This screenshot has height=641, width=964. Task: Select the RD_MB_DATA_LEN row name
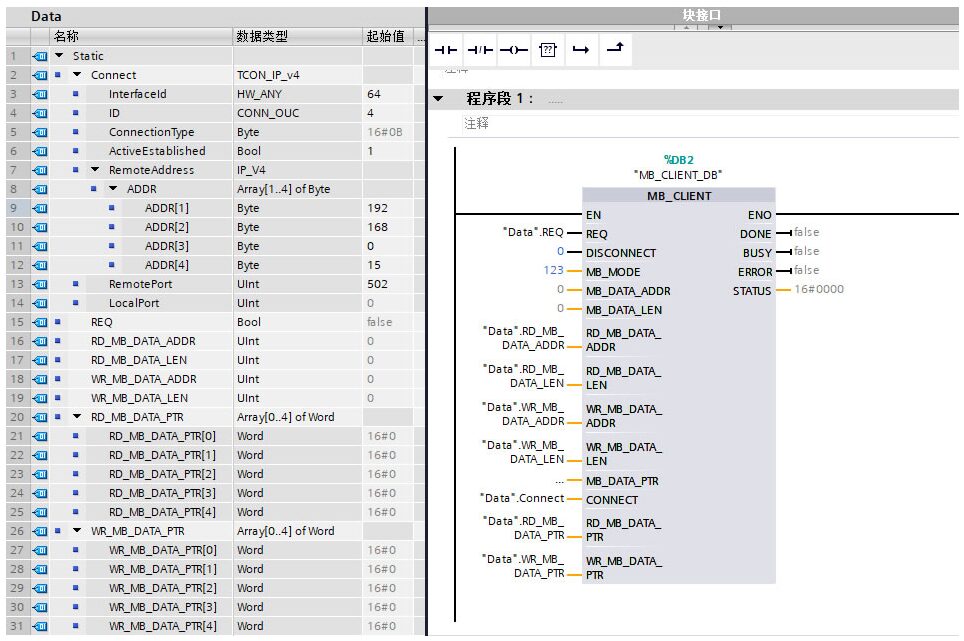tap(139, 360)
